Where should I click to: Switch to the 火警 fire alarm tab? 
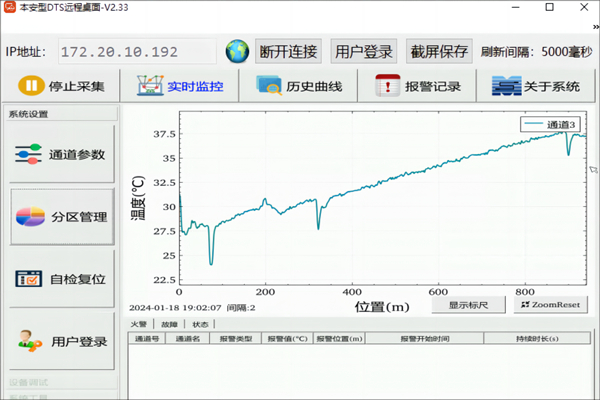[140, 324]
